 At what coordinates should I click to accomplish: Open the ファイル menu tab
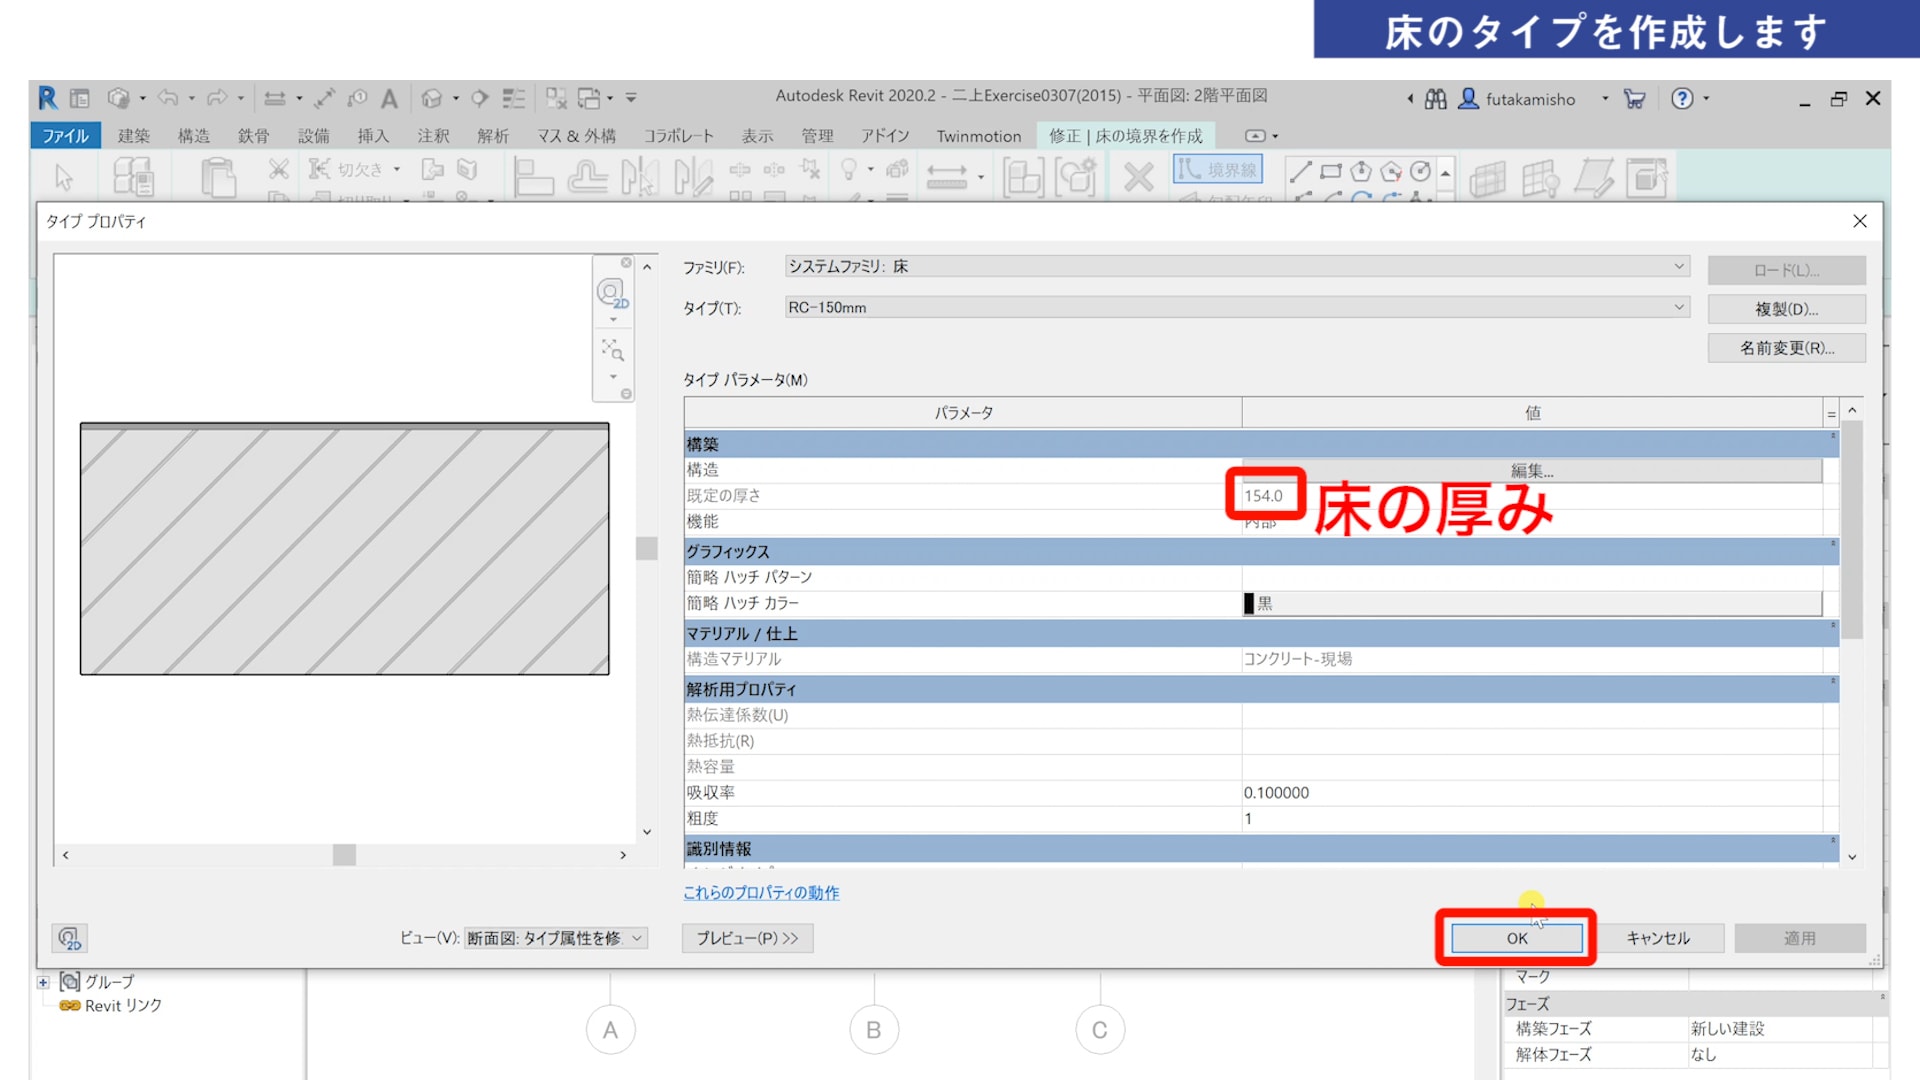click(x=65, y=136)
